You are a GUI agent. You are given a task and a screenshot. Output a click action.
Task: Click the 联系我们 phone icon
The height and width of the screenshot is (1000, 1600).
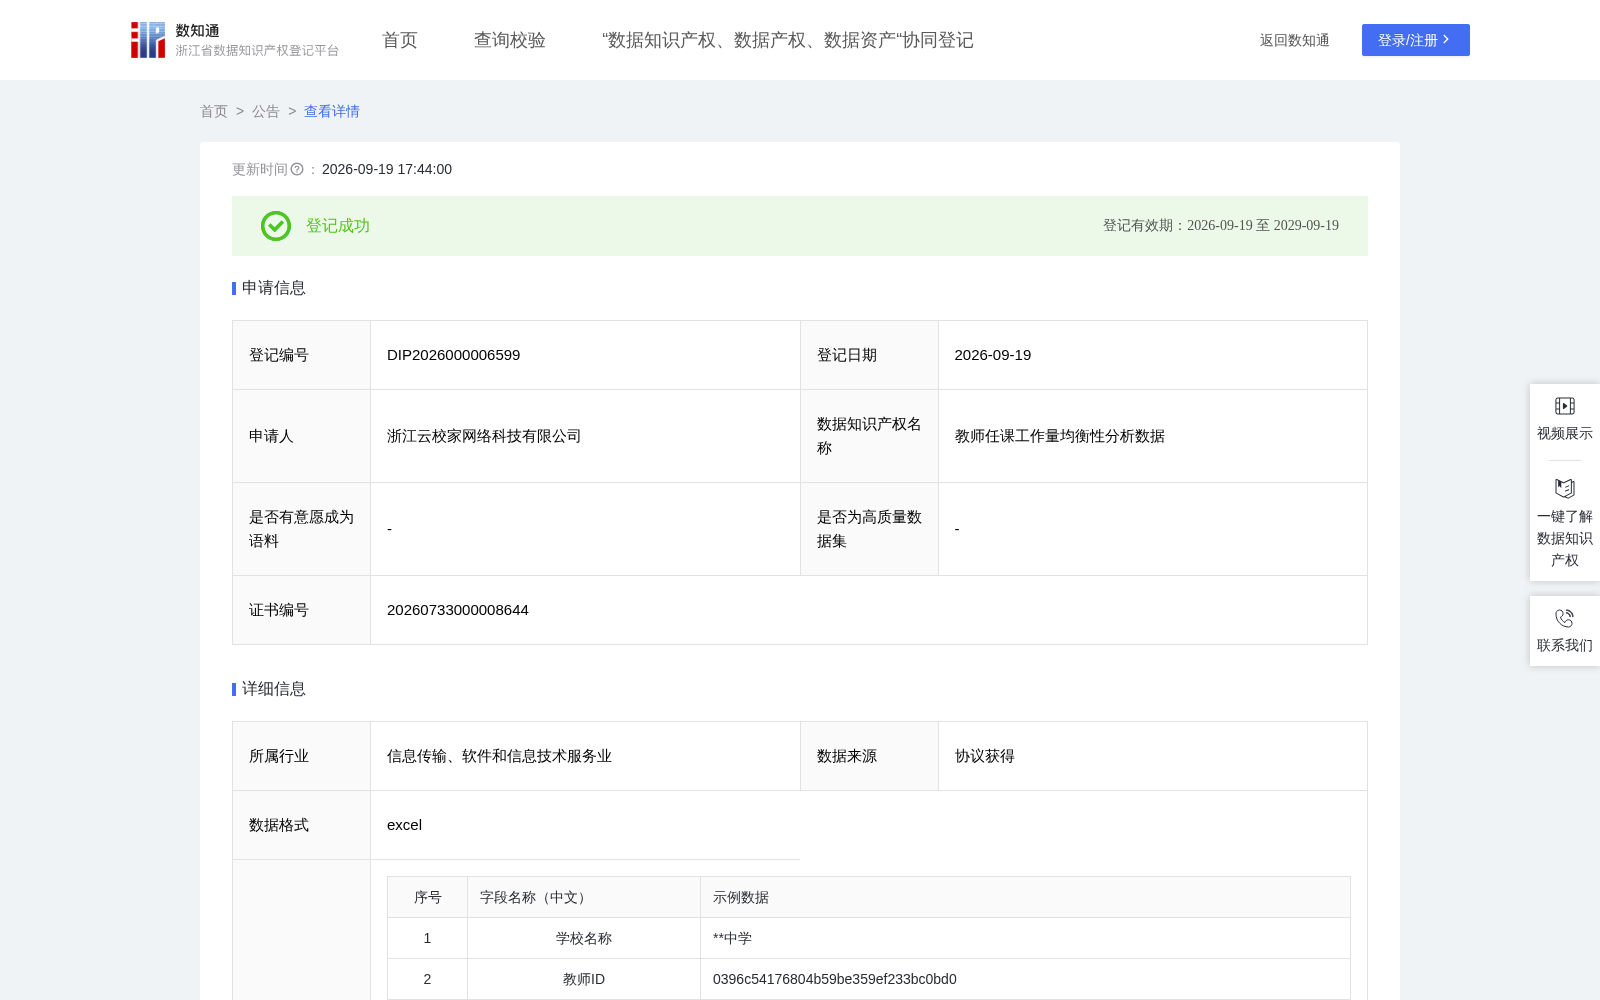[1565, 618]
